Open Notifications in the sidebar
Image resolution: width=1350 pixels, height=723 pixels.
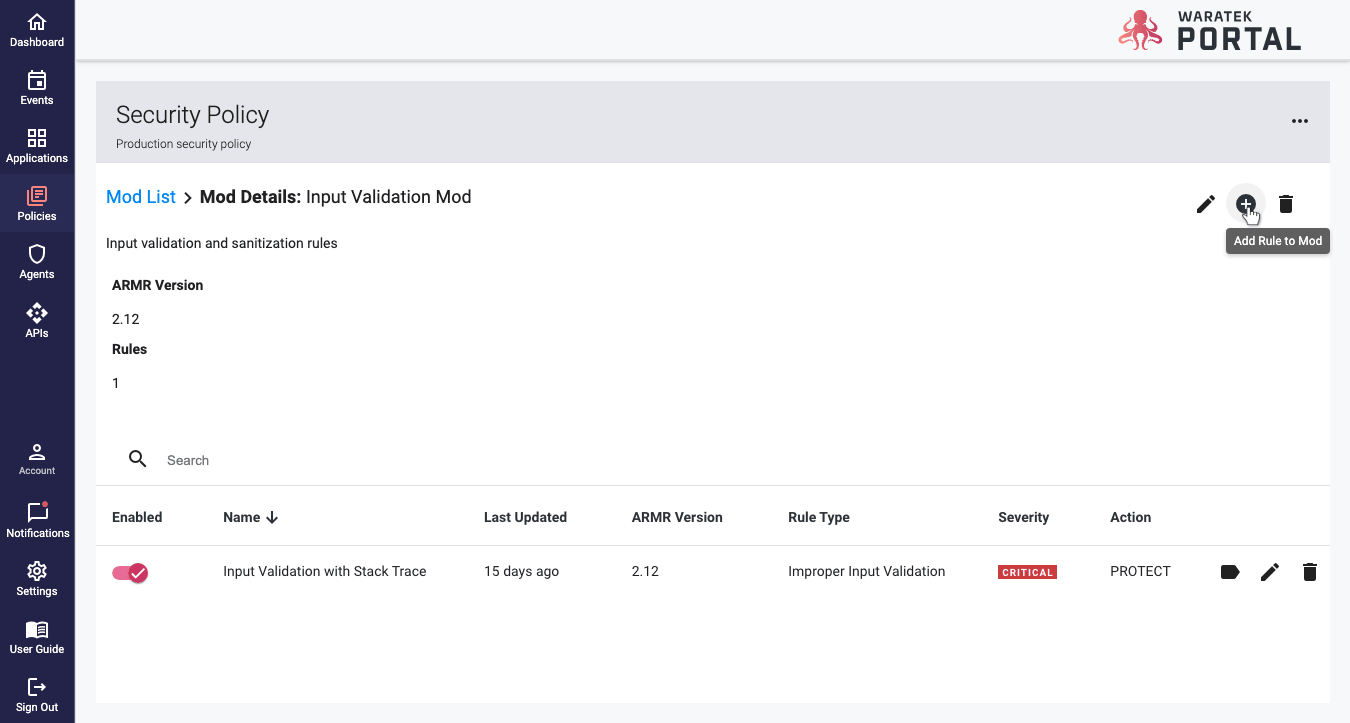37,520
